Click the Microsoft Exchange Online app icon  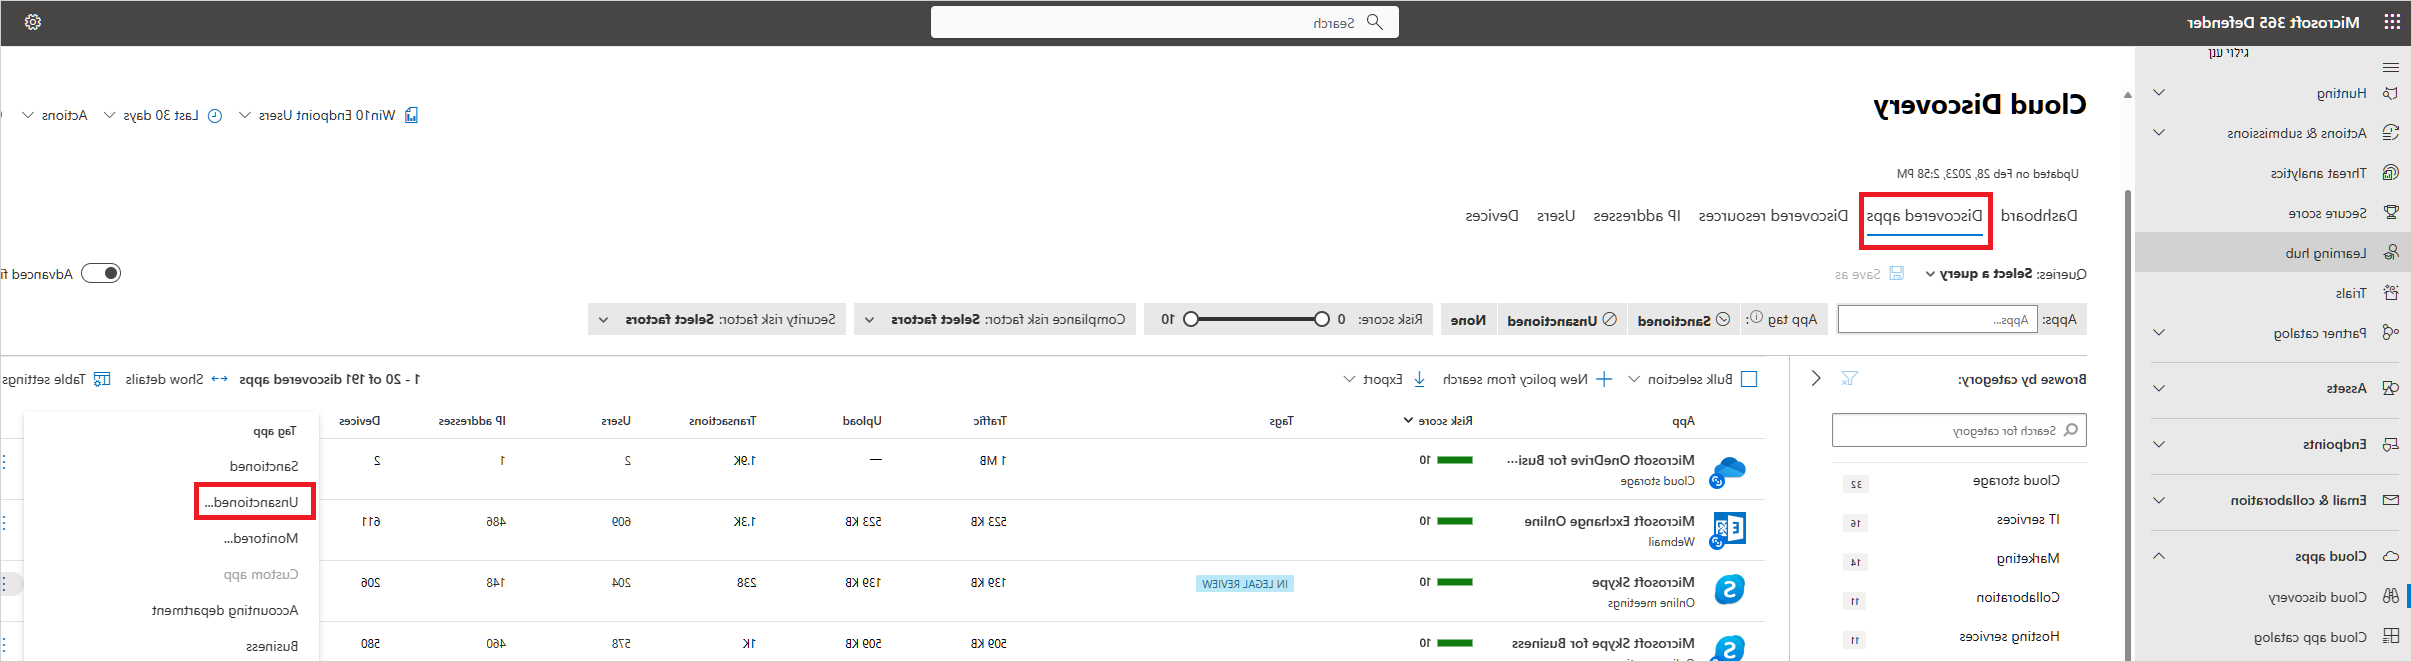pos(1727,530)
